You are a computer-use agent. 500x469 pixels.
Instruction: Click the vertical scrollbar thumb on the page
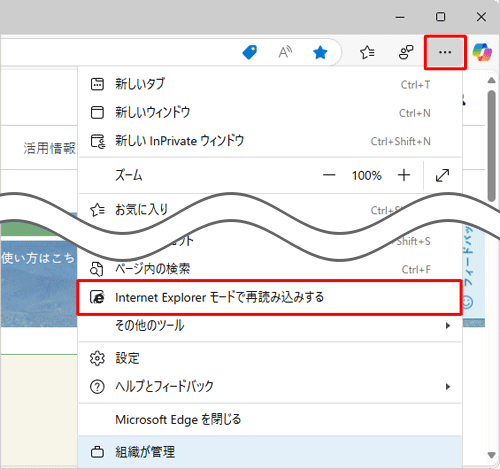click(491, 146)
